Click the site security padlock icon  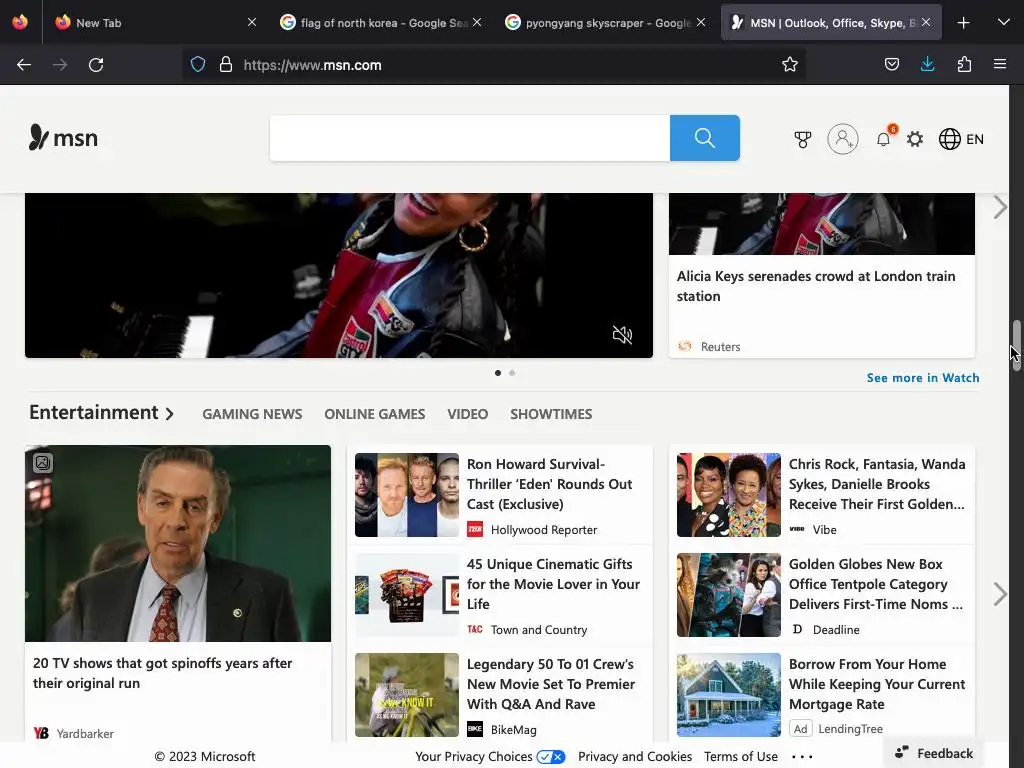(226, 65)
